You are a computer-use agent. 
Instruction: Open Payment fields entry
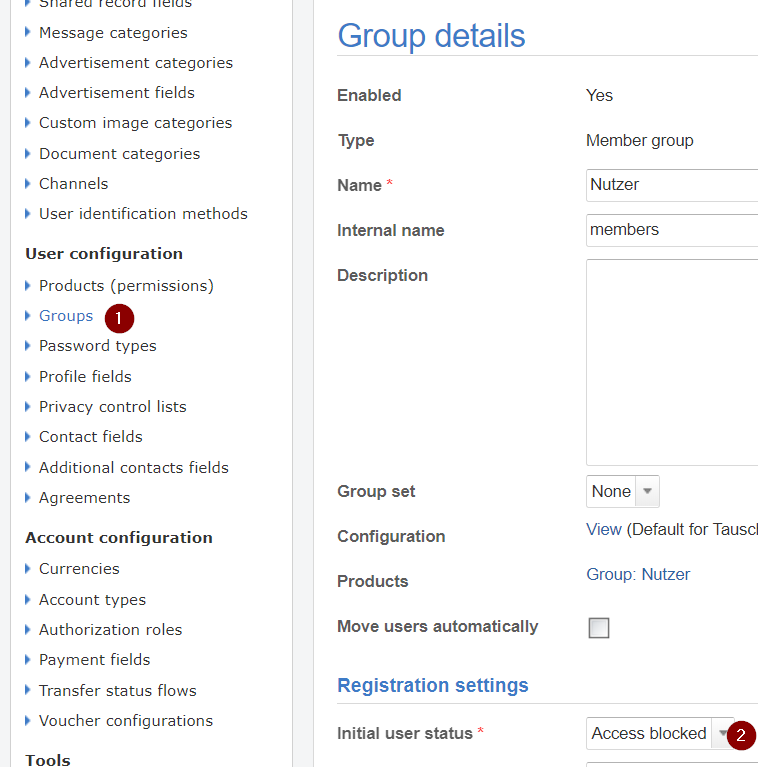(94, 660)
